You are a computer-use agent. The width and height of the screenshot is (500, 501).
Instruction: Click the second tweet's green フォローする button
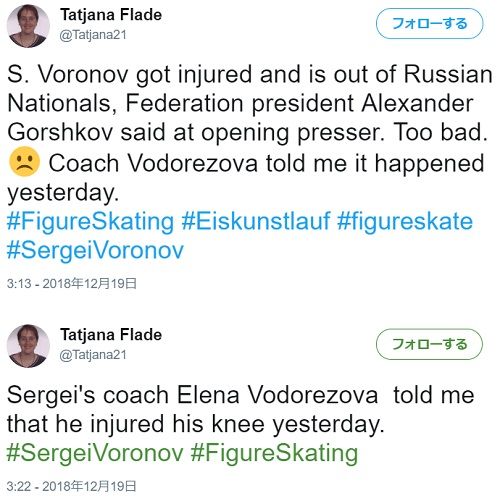coord(429,344)
